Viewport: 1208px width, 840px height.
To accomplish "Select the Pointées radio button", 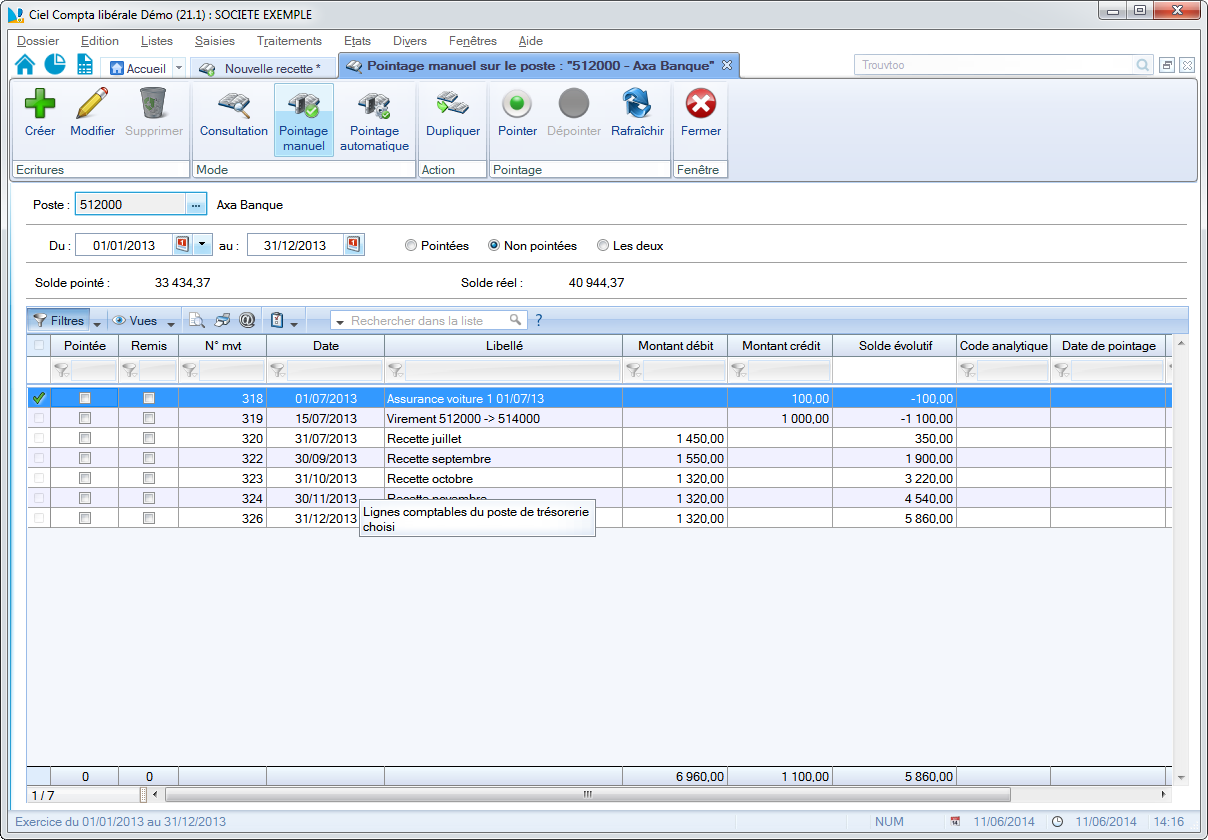I will pos(411,246).
